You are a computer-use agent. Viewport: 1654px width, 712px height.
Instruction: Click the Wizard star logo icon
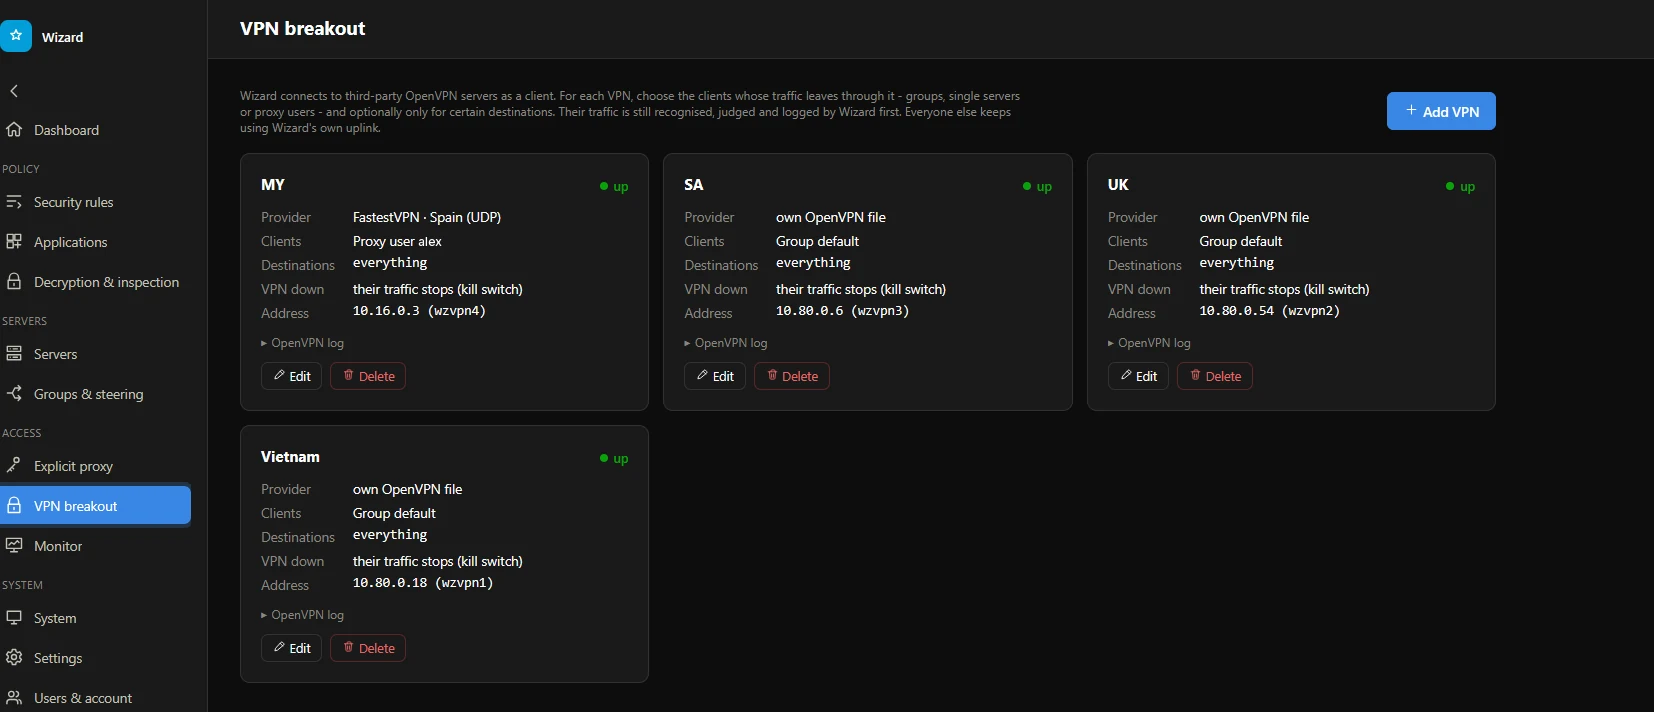click(x=16, y=35)
